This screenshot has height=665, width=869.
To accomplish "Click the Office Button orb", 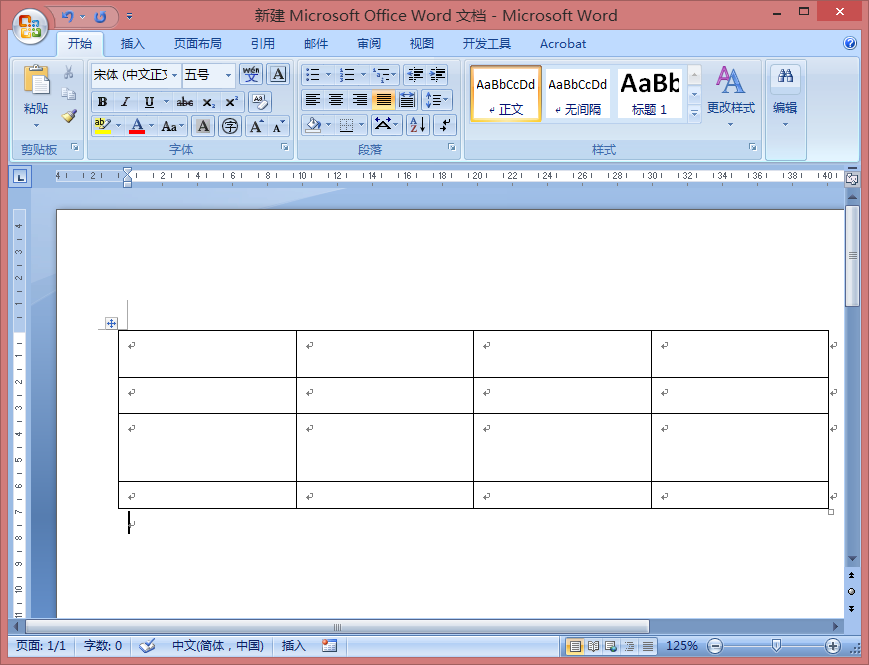I will coord(30,25).
